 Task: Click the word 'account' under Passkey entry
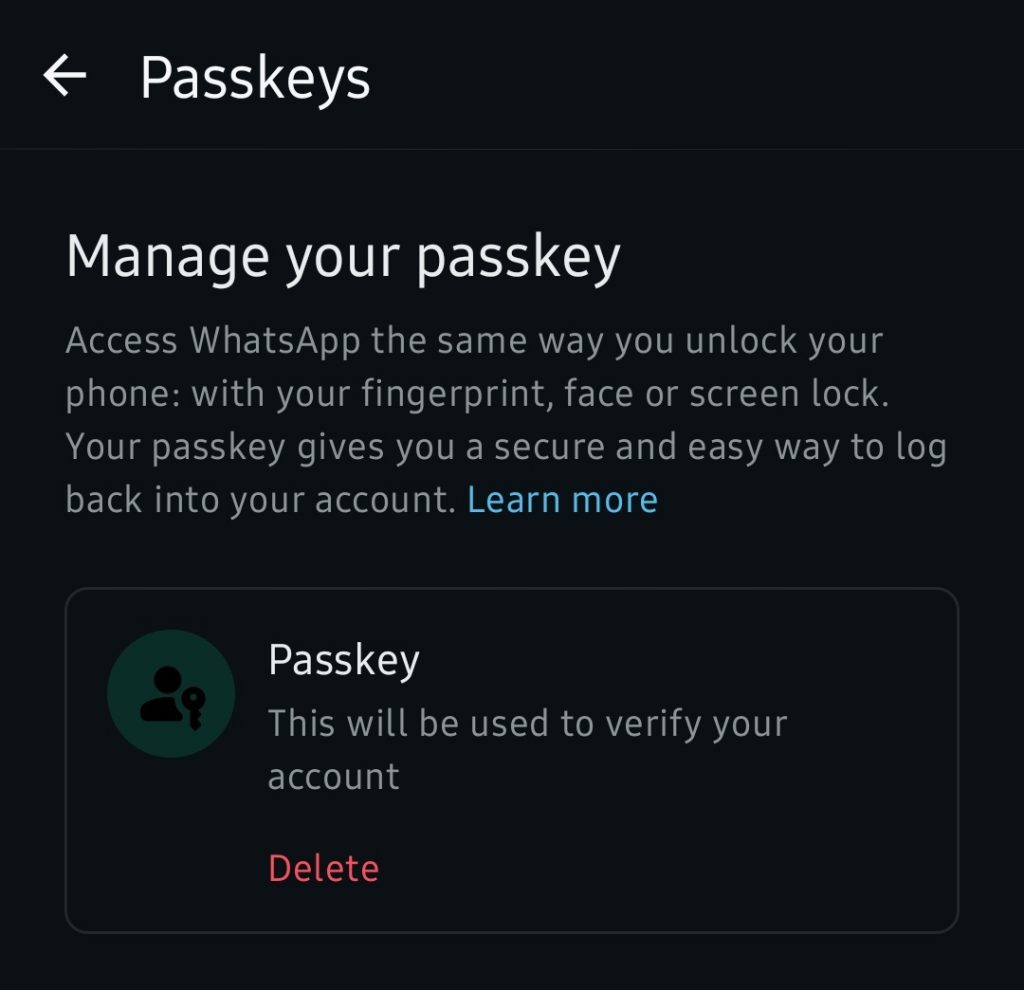click(x=333, y=777)
